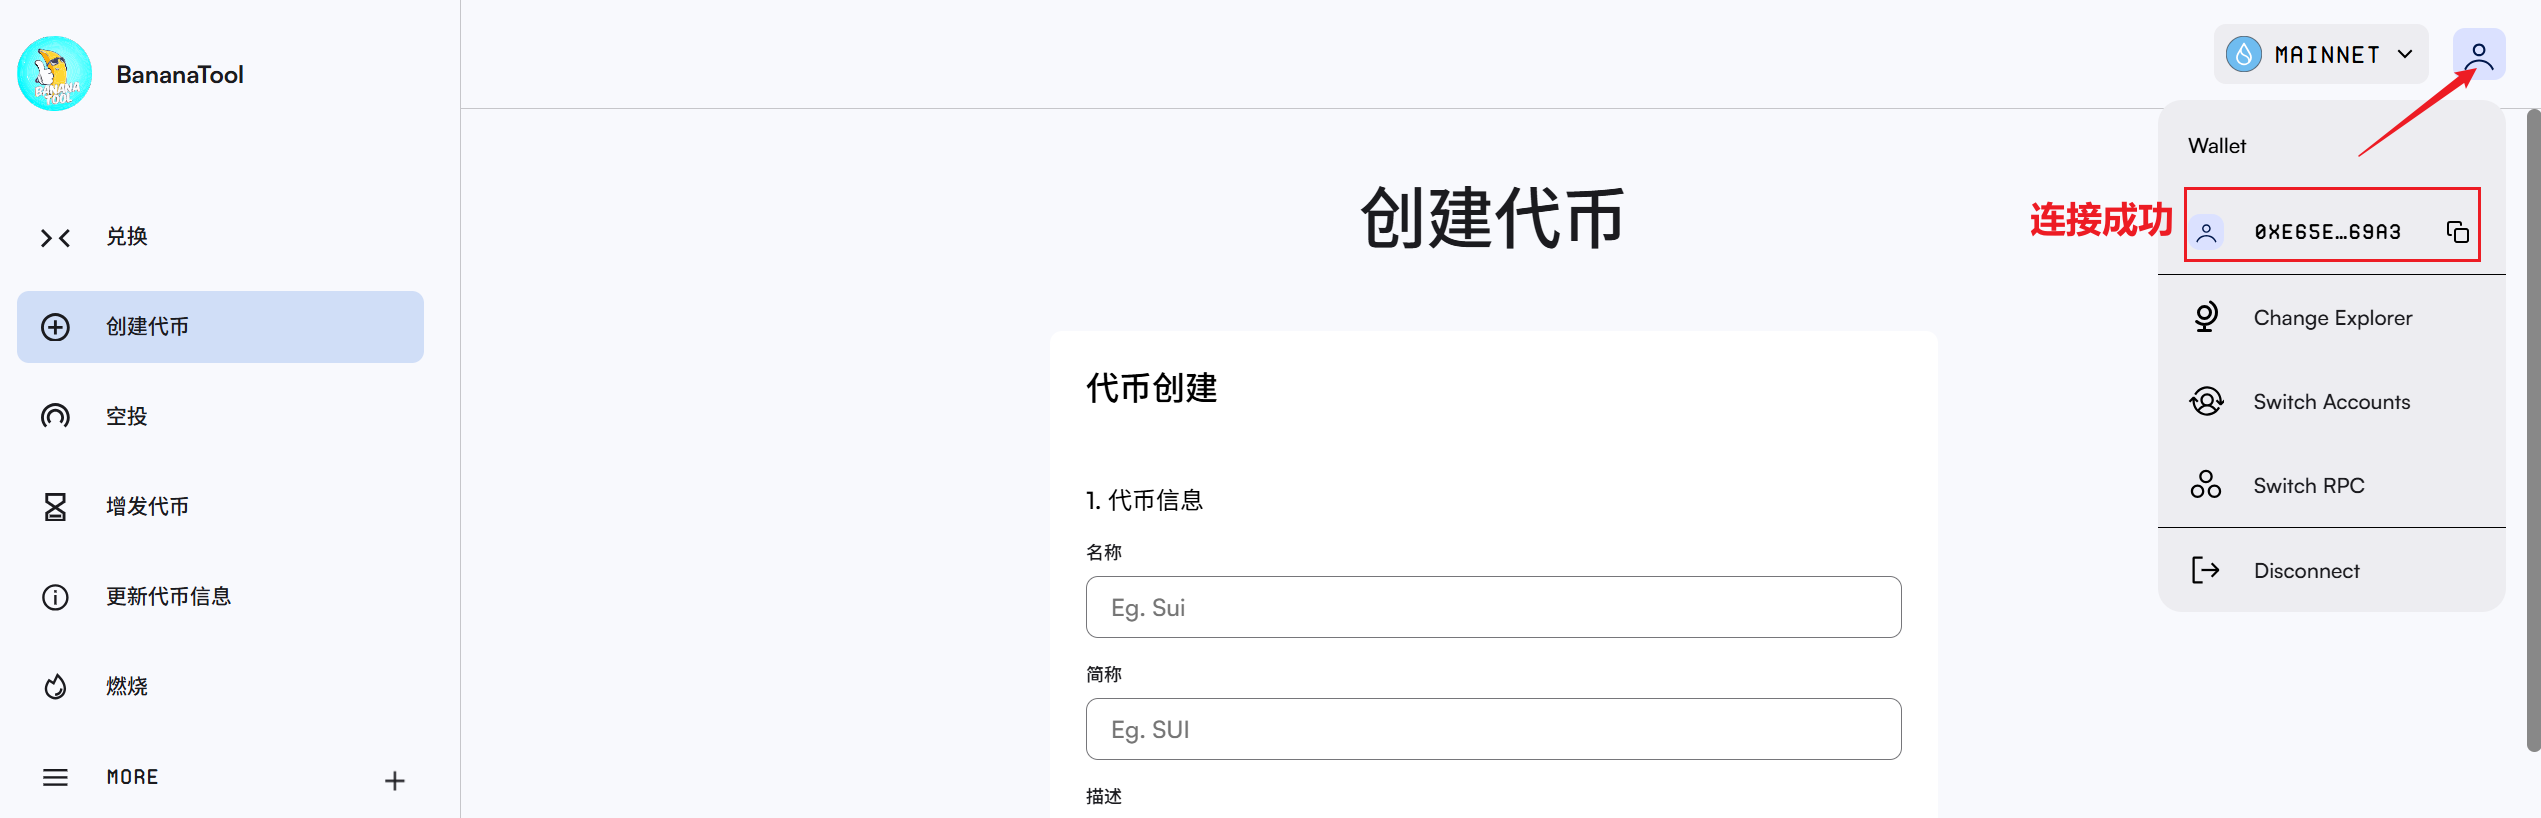Screen dimensions: 2541x818
Task: Click the info icon for 更新代币信息
Action: tap(55, 597)
